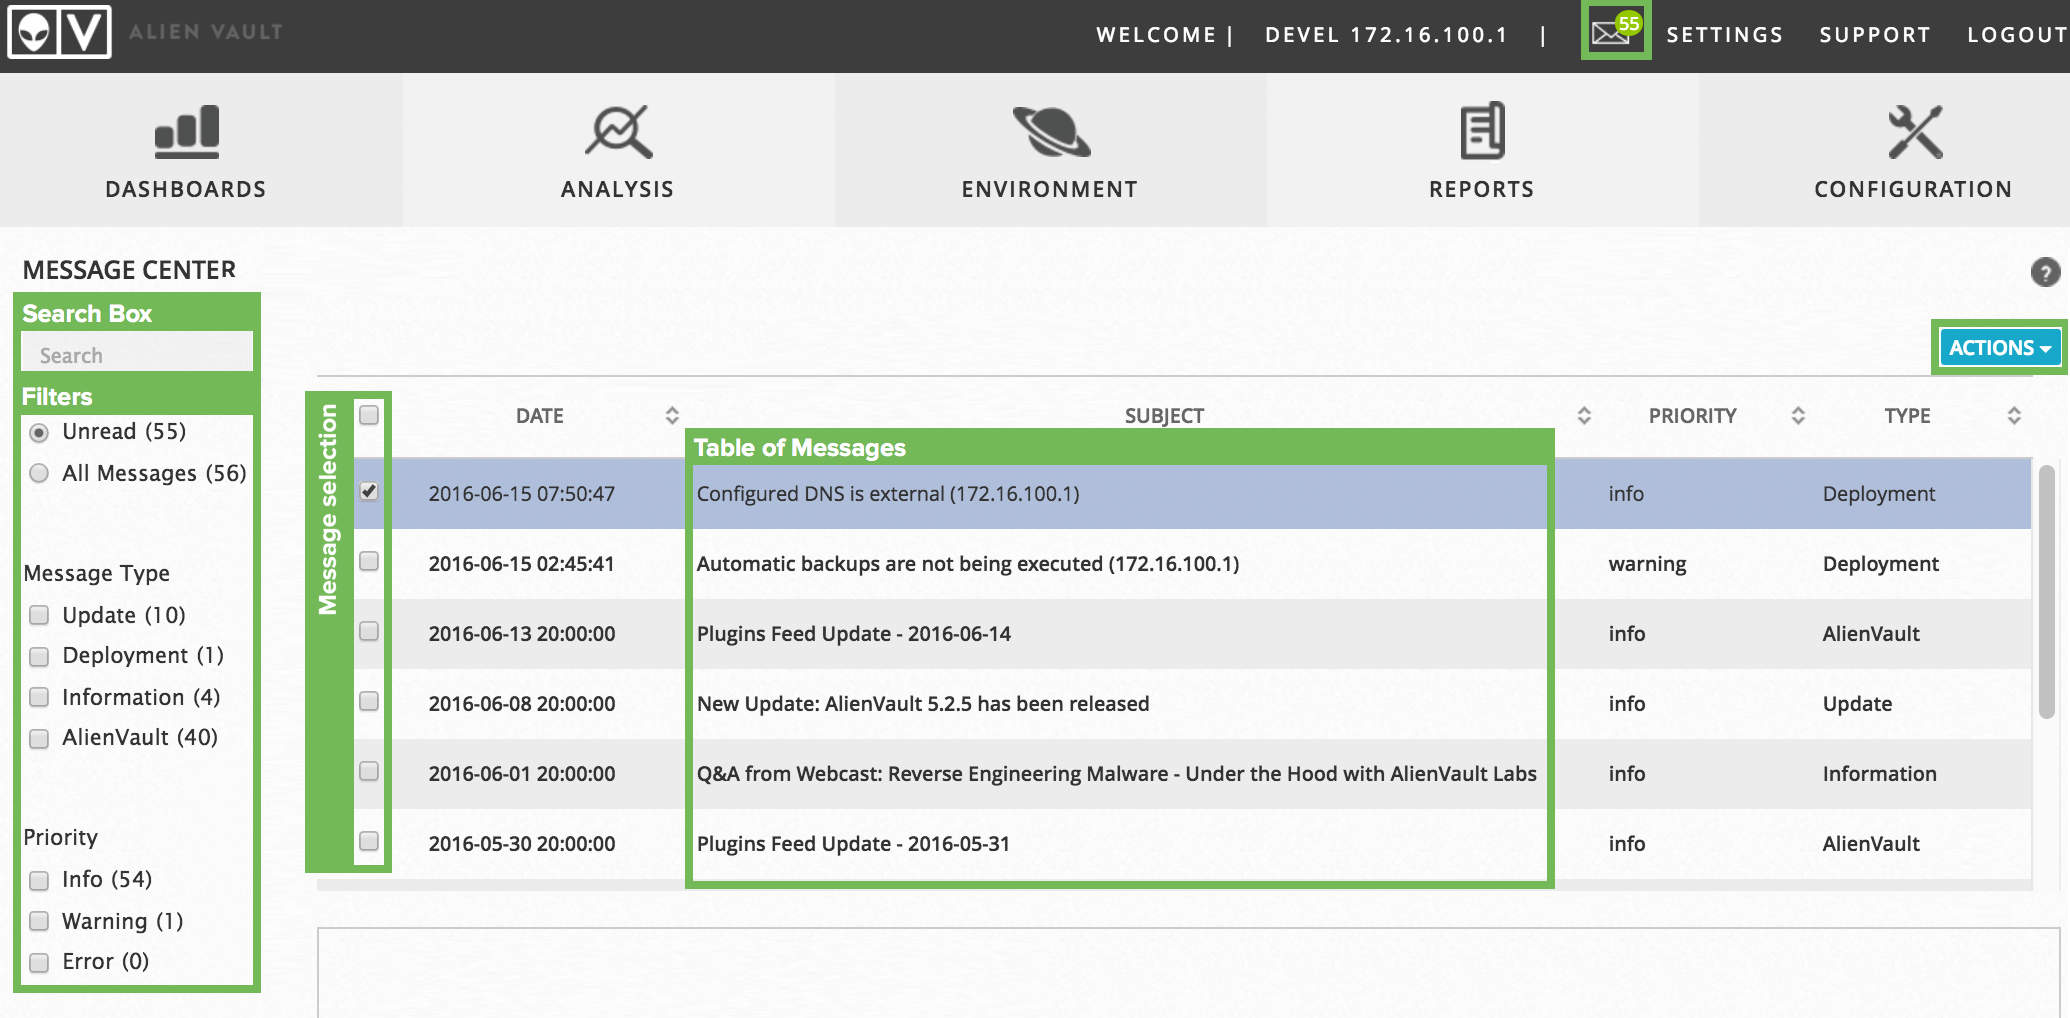This screenshot has height=1018, width=2070.
Task: Select the Automatic backups message checkbox
Action: [x=369, y=561]
